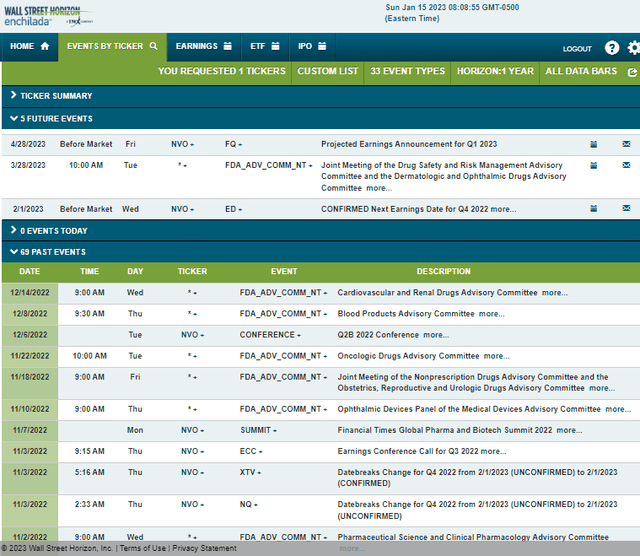Screen dimensions: 640x556
Task: Email the 3/28/2023 FDA meeting event
Action: point(626,165)
